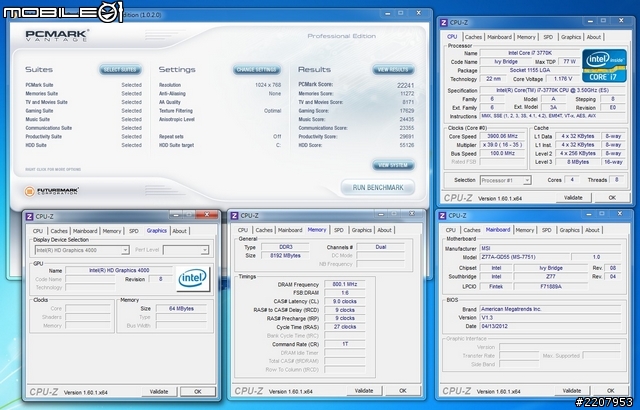Switch to Caches tab in CPU window
640x410 pixels.
coord(473,37)
